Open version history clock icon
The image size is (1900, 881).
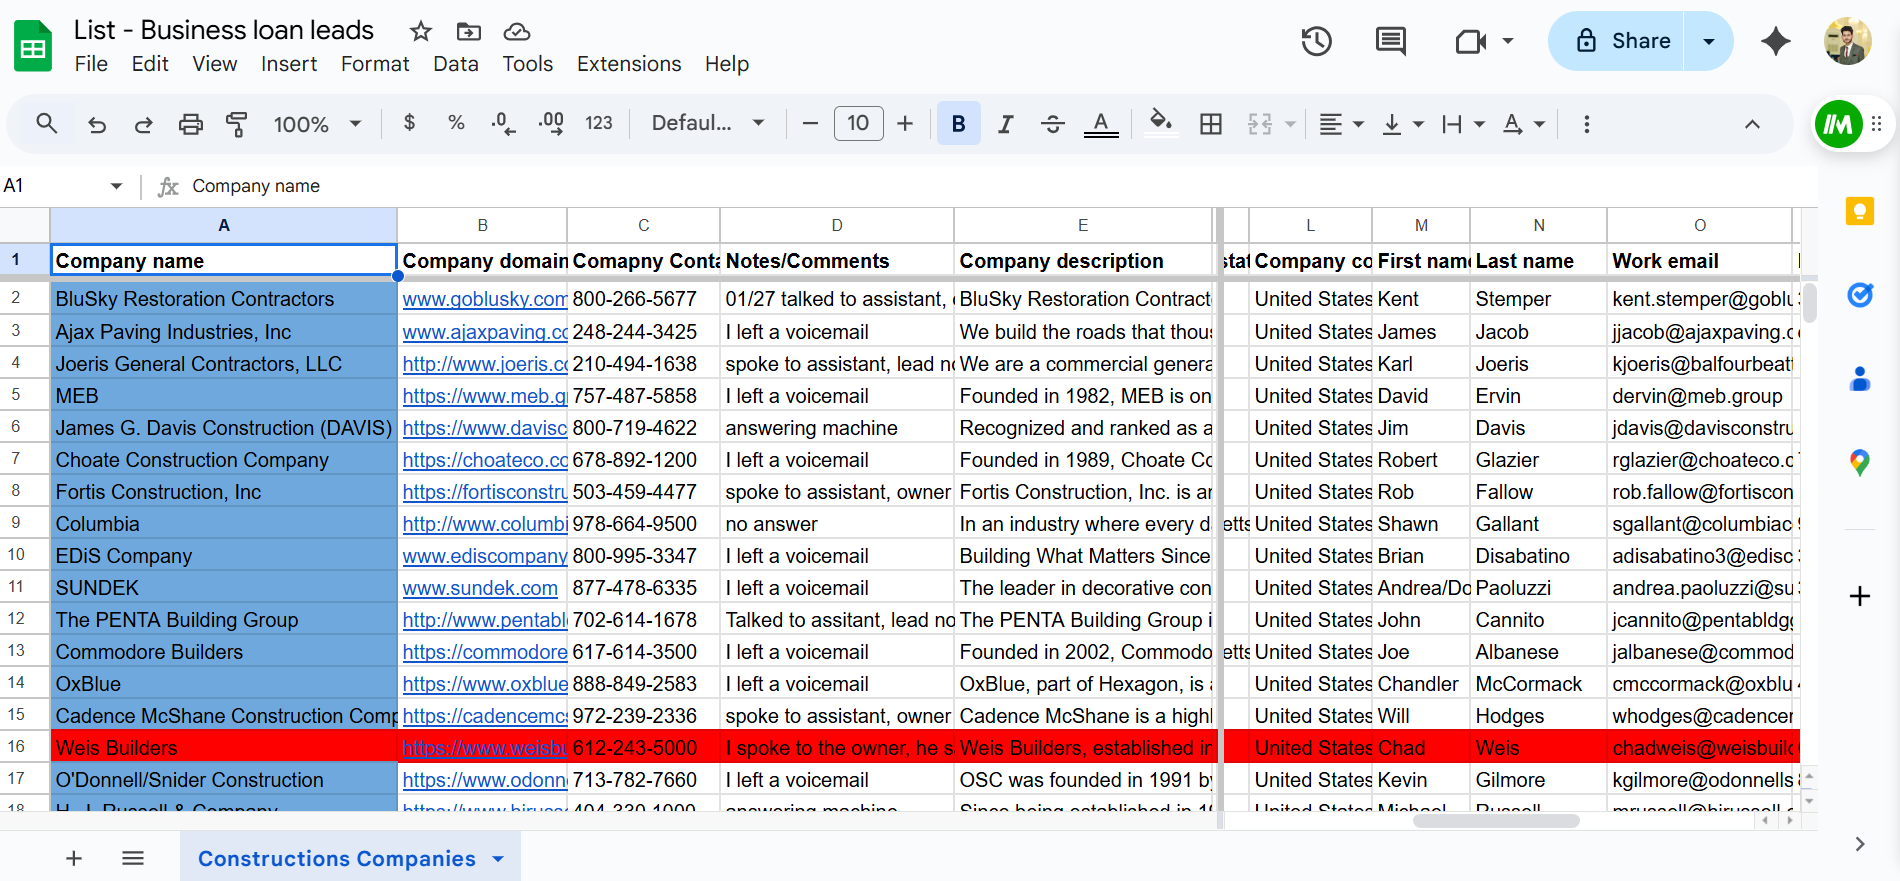tap(1316, 41)
